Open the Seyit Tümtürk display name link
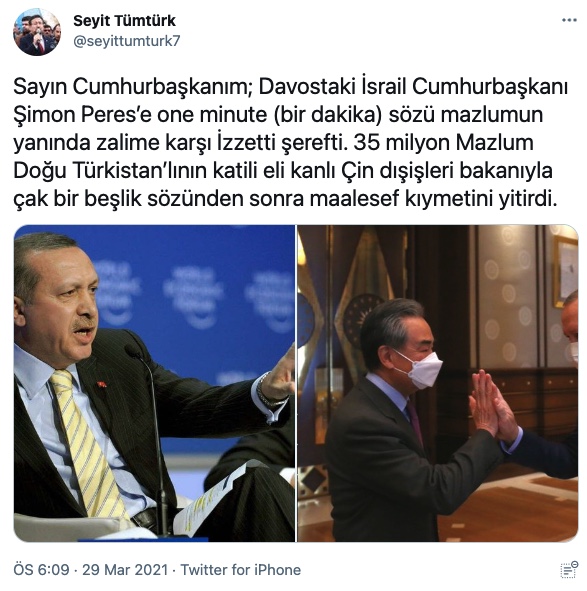 pyautogui.click(x=124, y=21)
